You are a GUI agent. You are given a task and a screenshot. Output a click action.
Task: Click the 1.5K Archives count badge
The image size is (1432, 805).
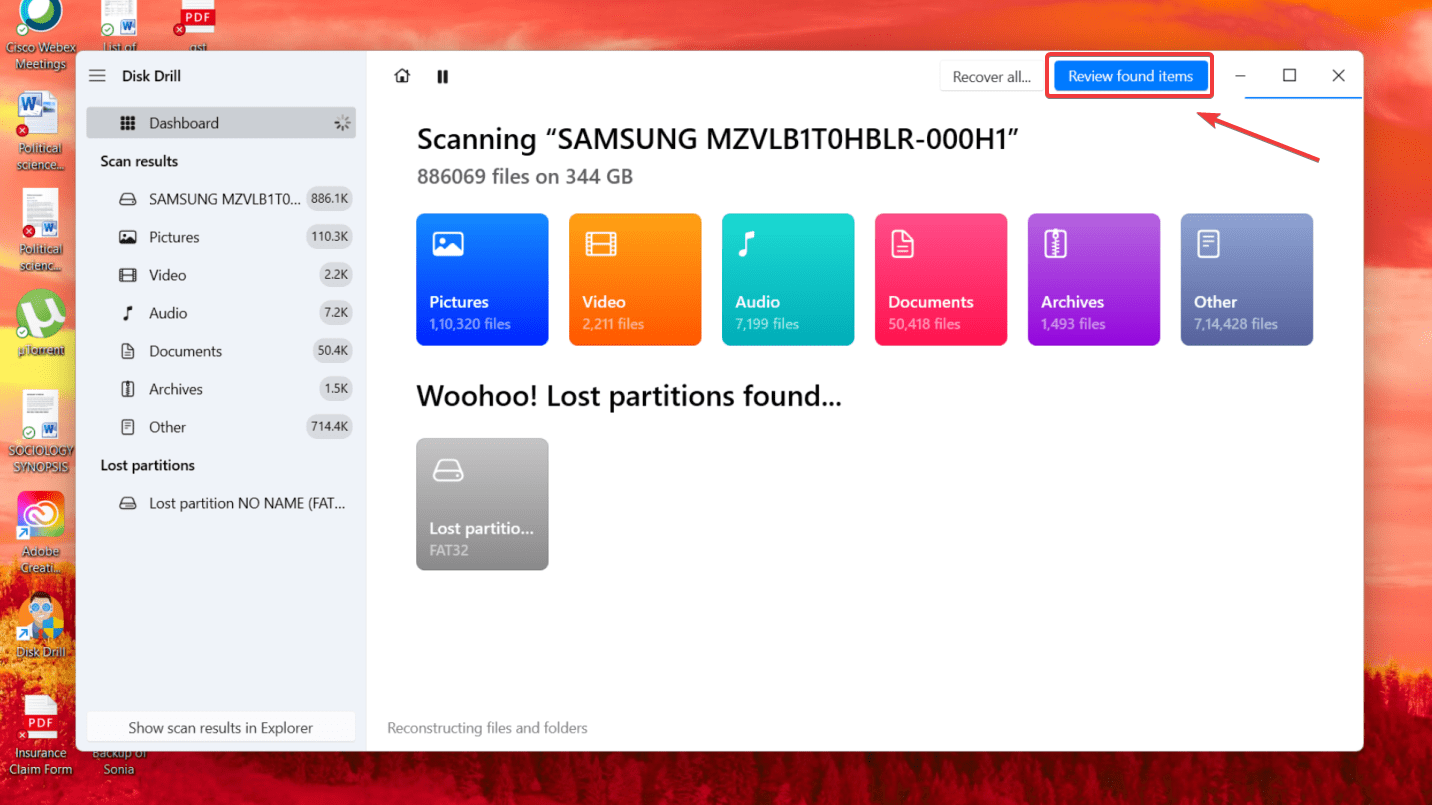[336, 389]
